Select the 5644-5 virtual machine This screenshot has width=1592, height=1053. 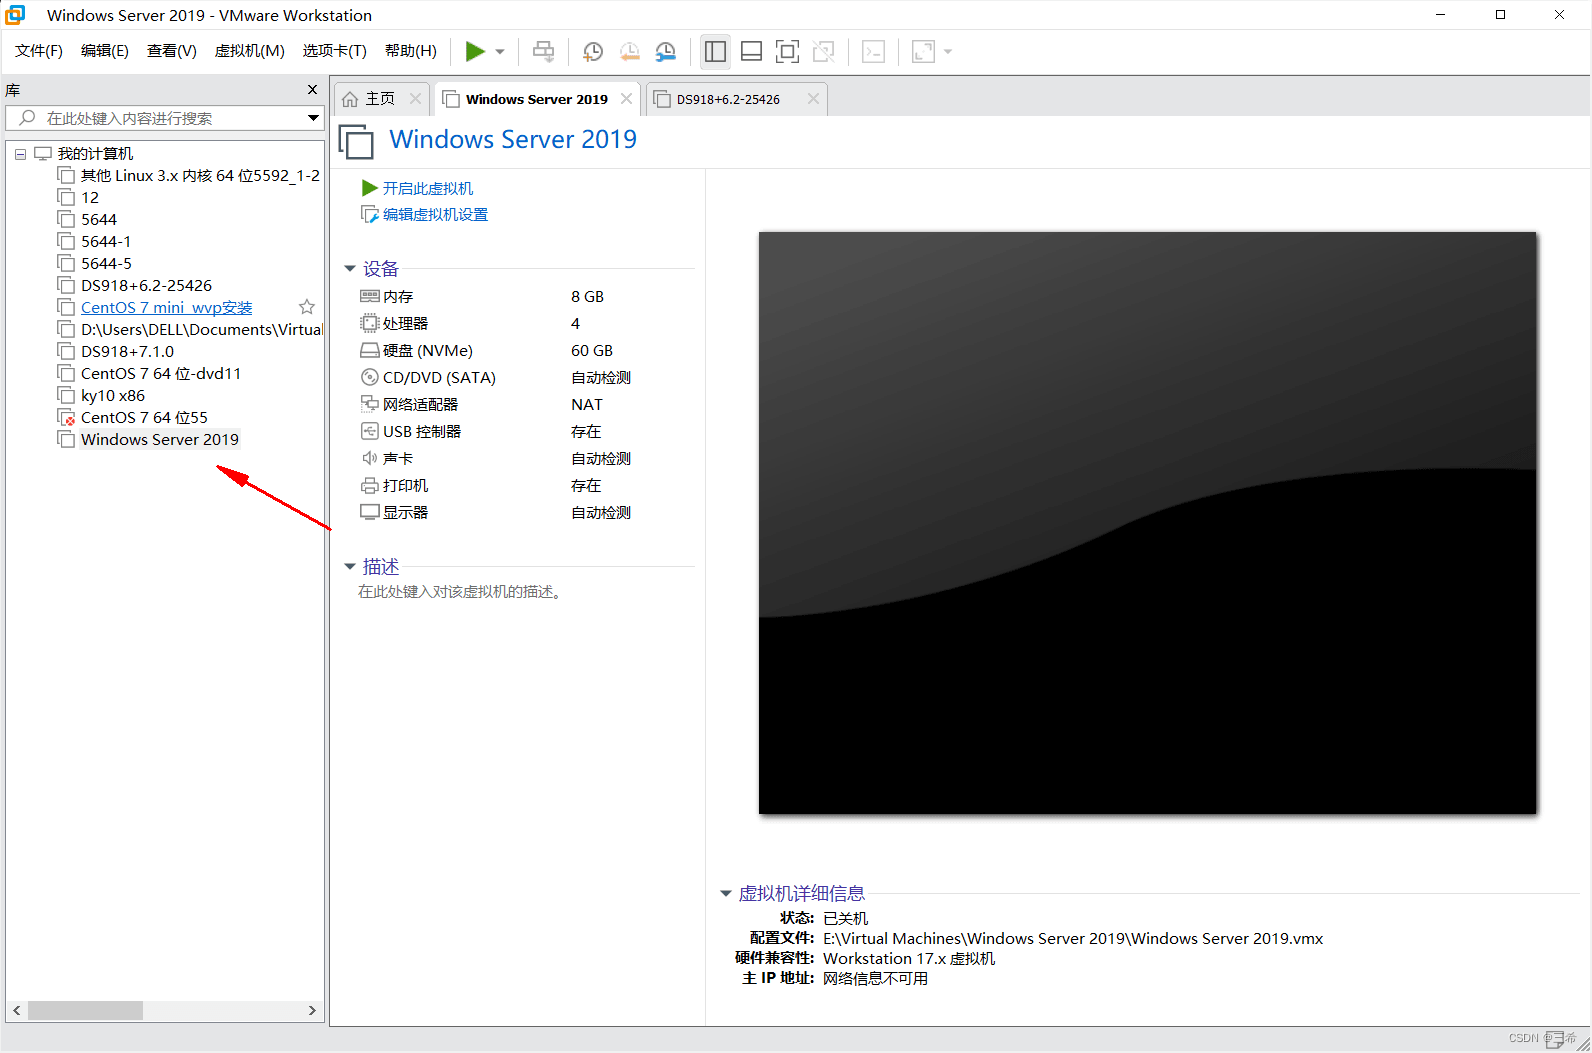click(106, 264)
